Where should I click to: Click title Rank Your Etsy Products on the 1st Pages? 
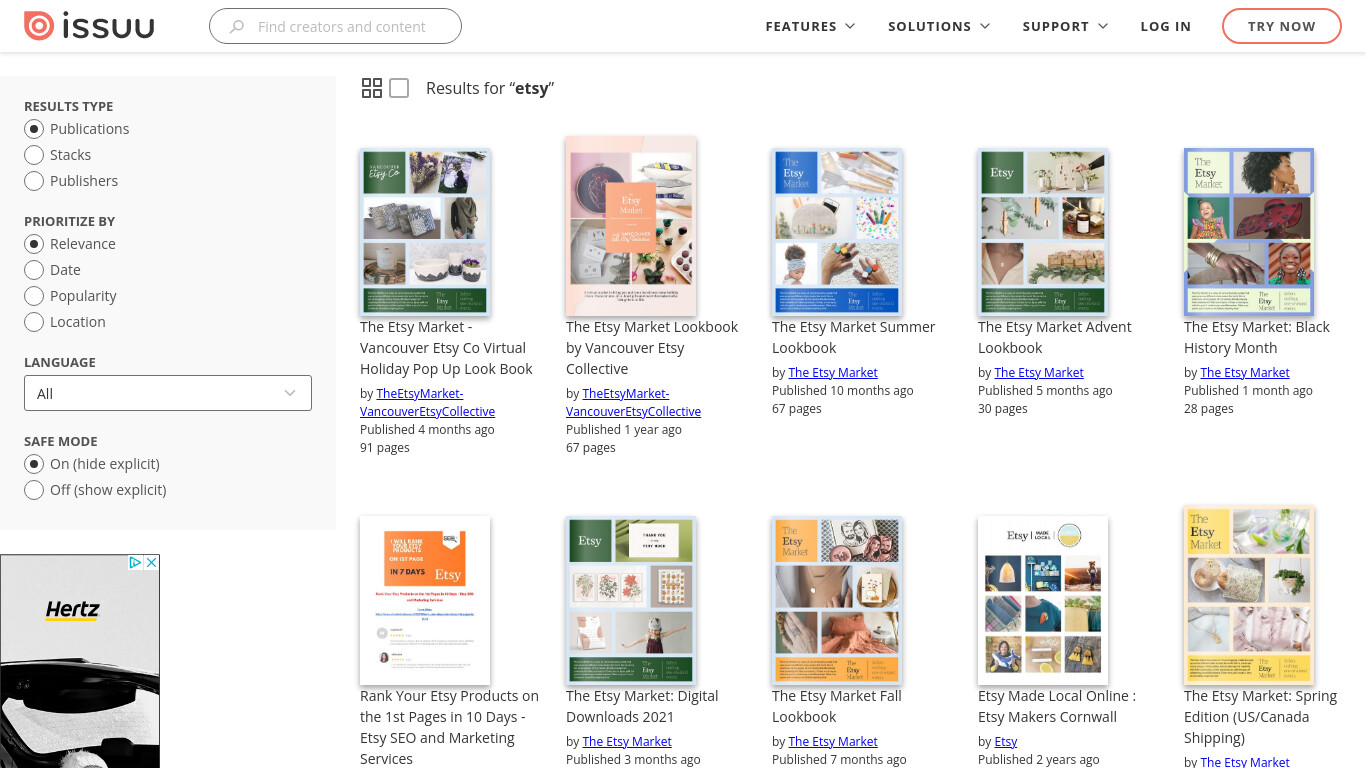[450, 727]
